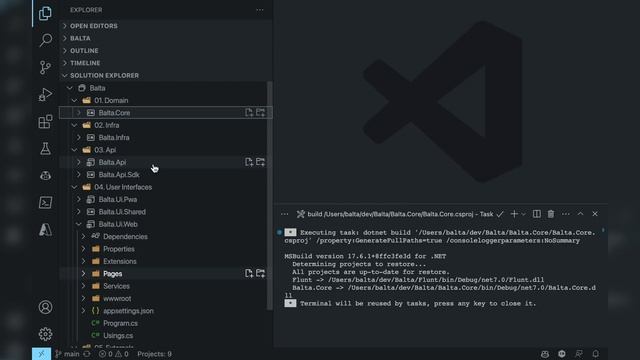Collapse the Balta solution node
640x360 pixels.
point(70,88)
